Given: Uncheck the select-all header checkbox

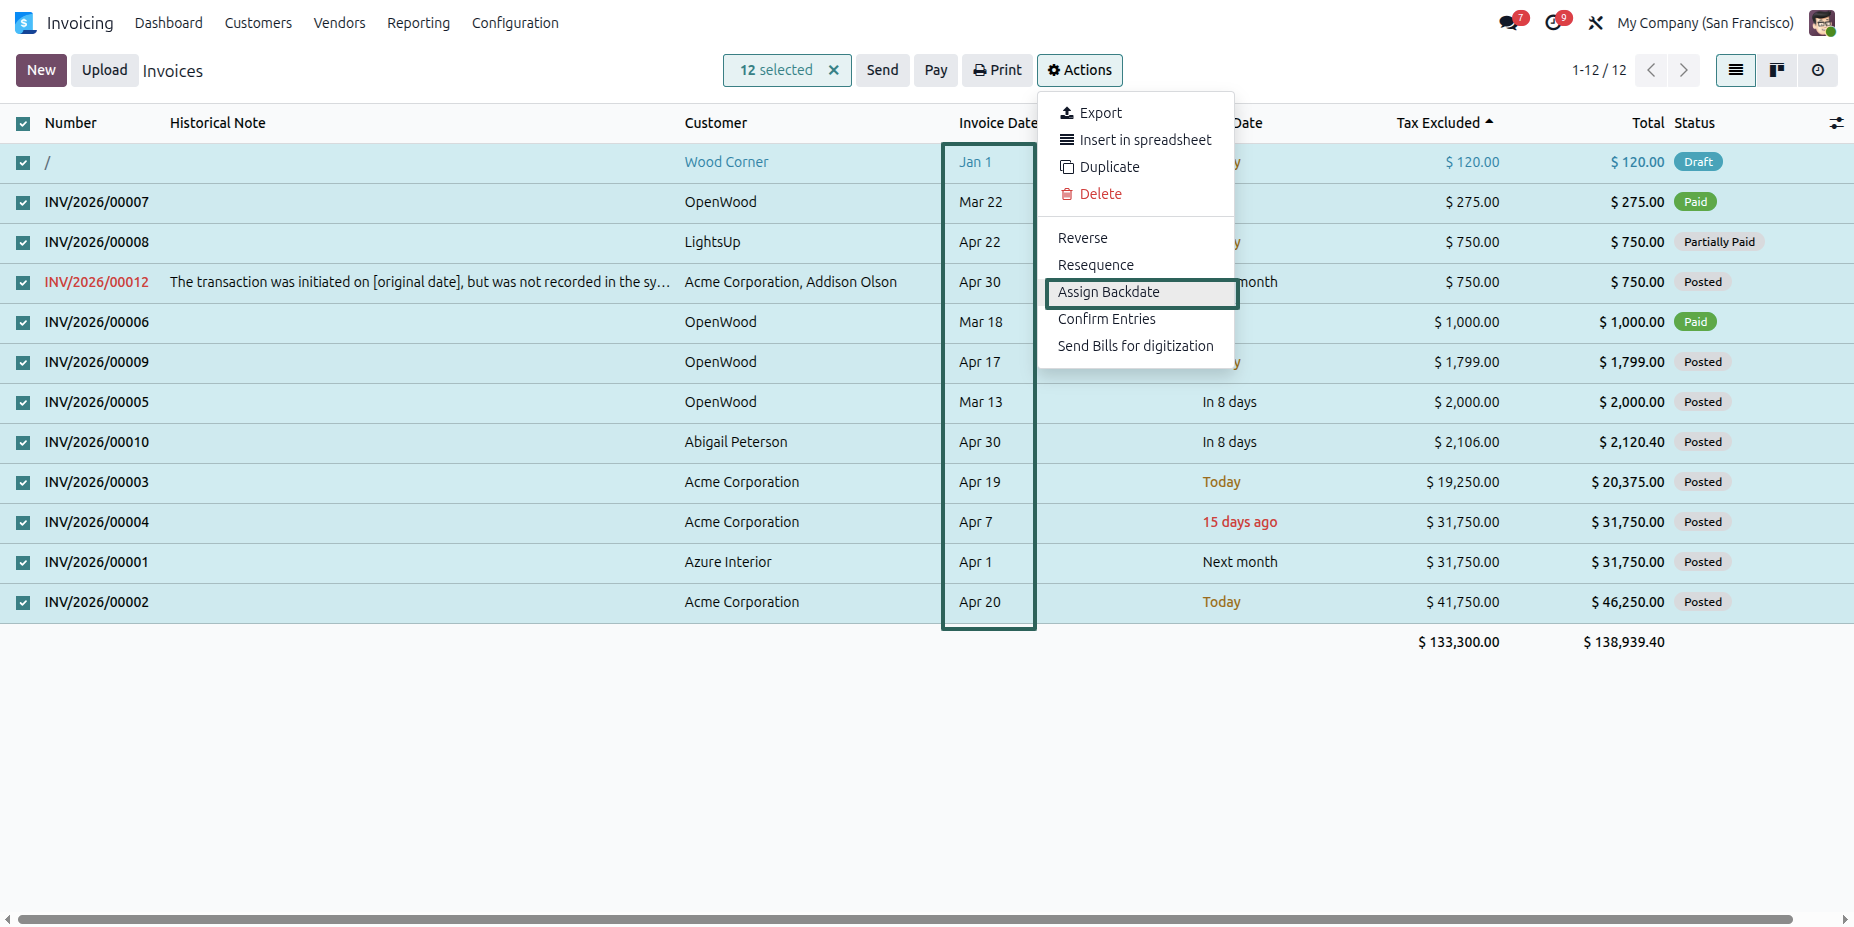Looking at the screenshot, I should [x=23, y=124].
